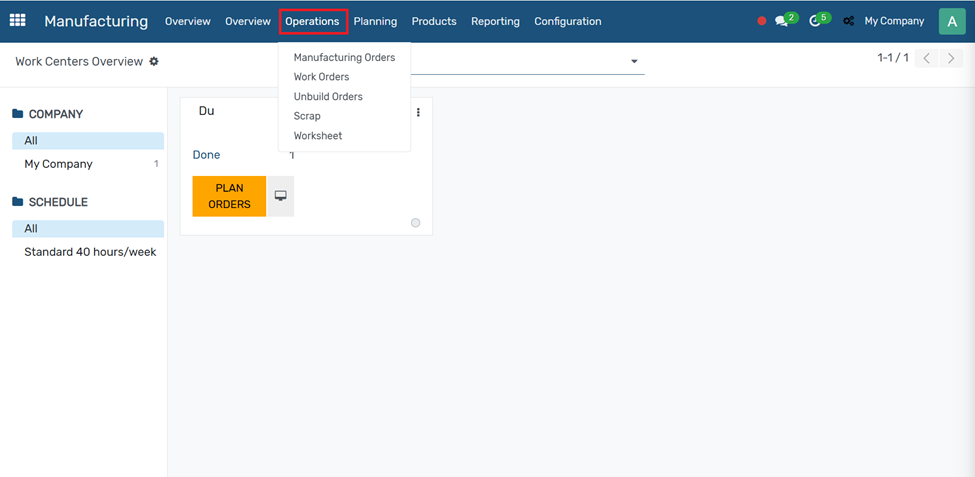Select Work Orders in the dropdown menu
Viewport: 975px width, 477px height.
pyautogui.click(x=321, y=77)
